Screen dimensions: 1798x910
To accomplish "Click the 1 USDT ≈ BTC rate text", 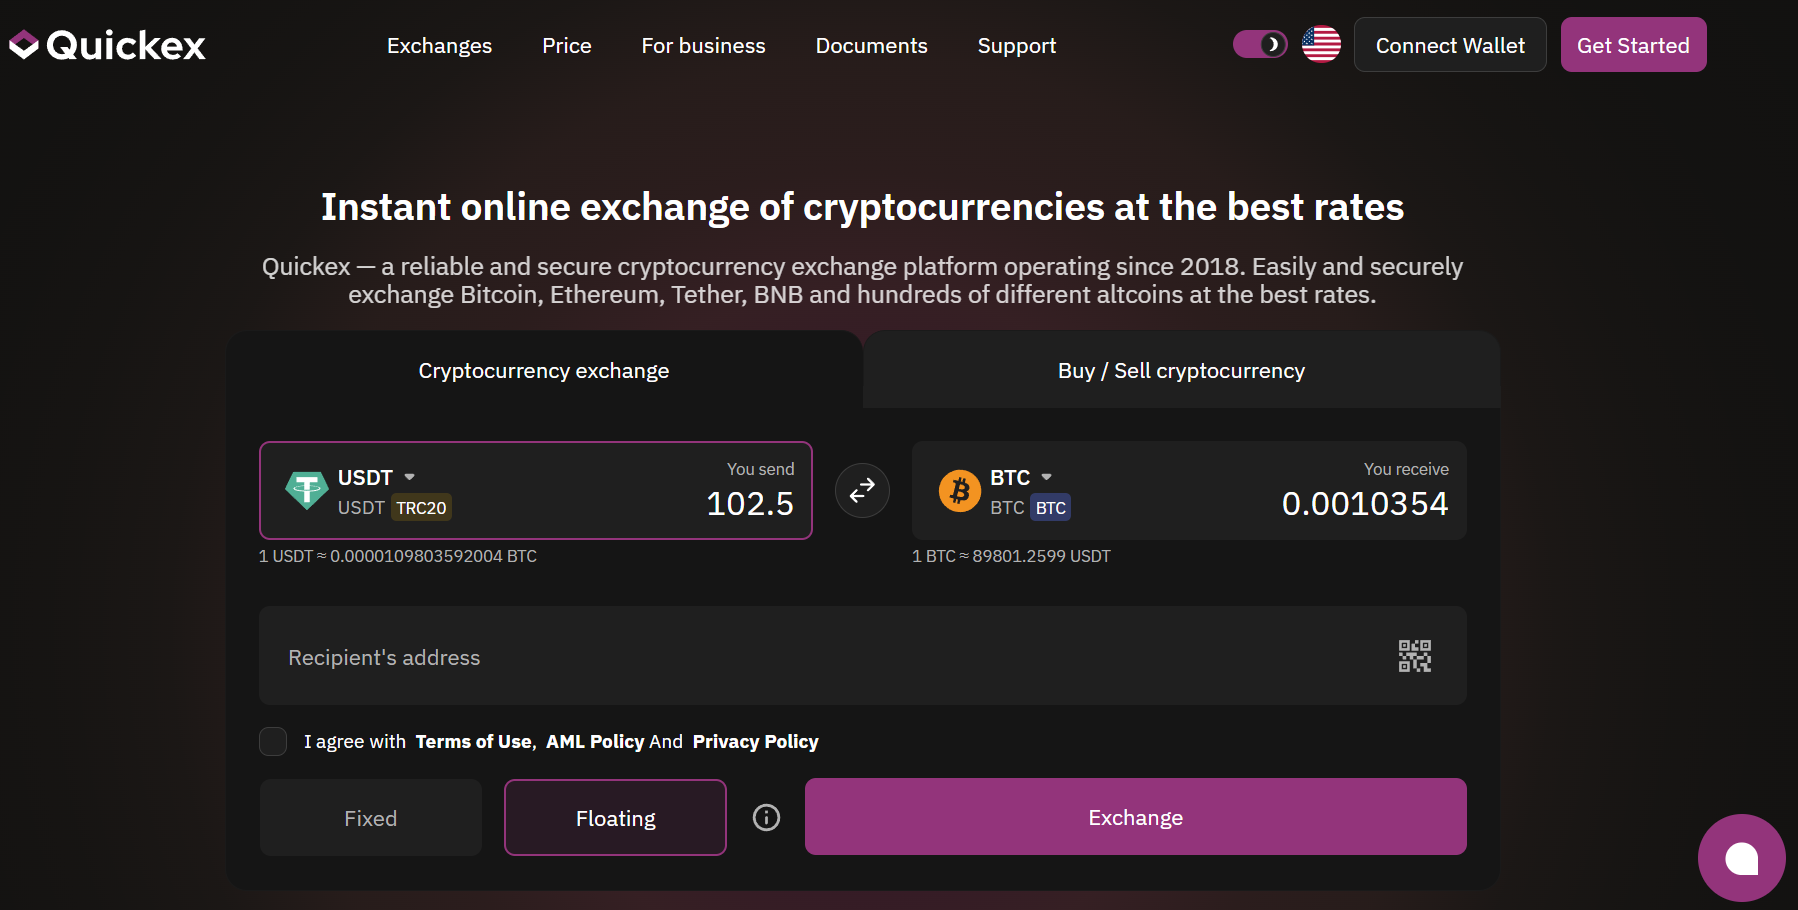I will pyautogui.click(x=398, y=556).
